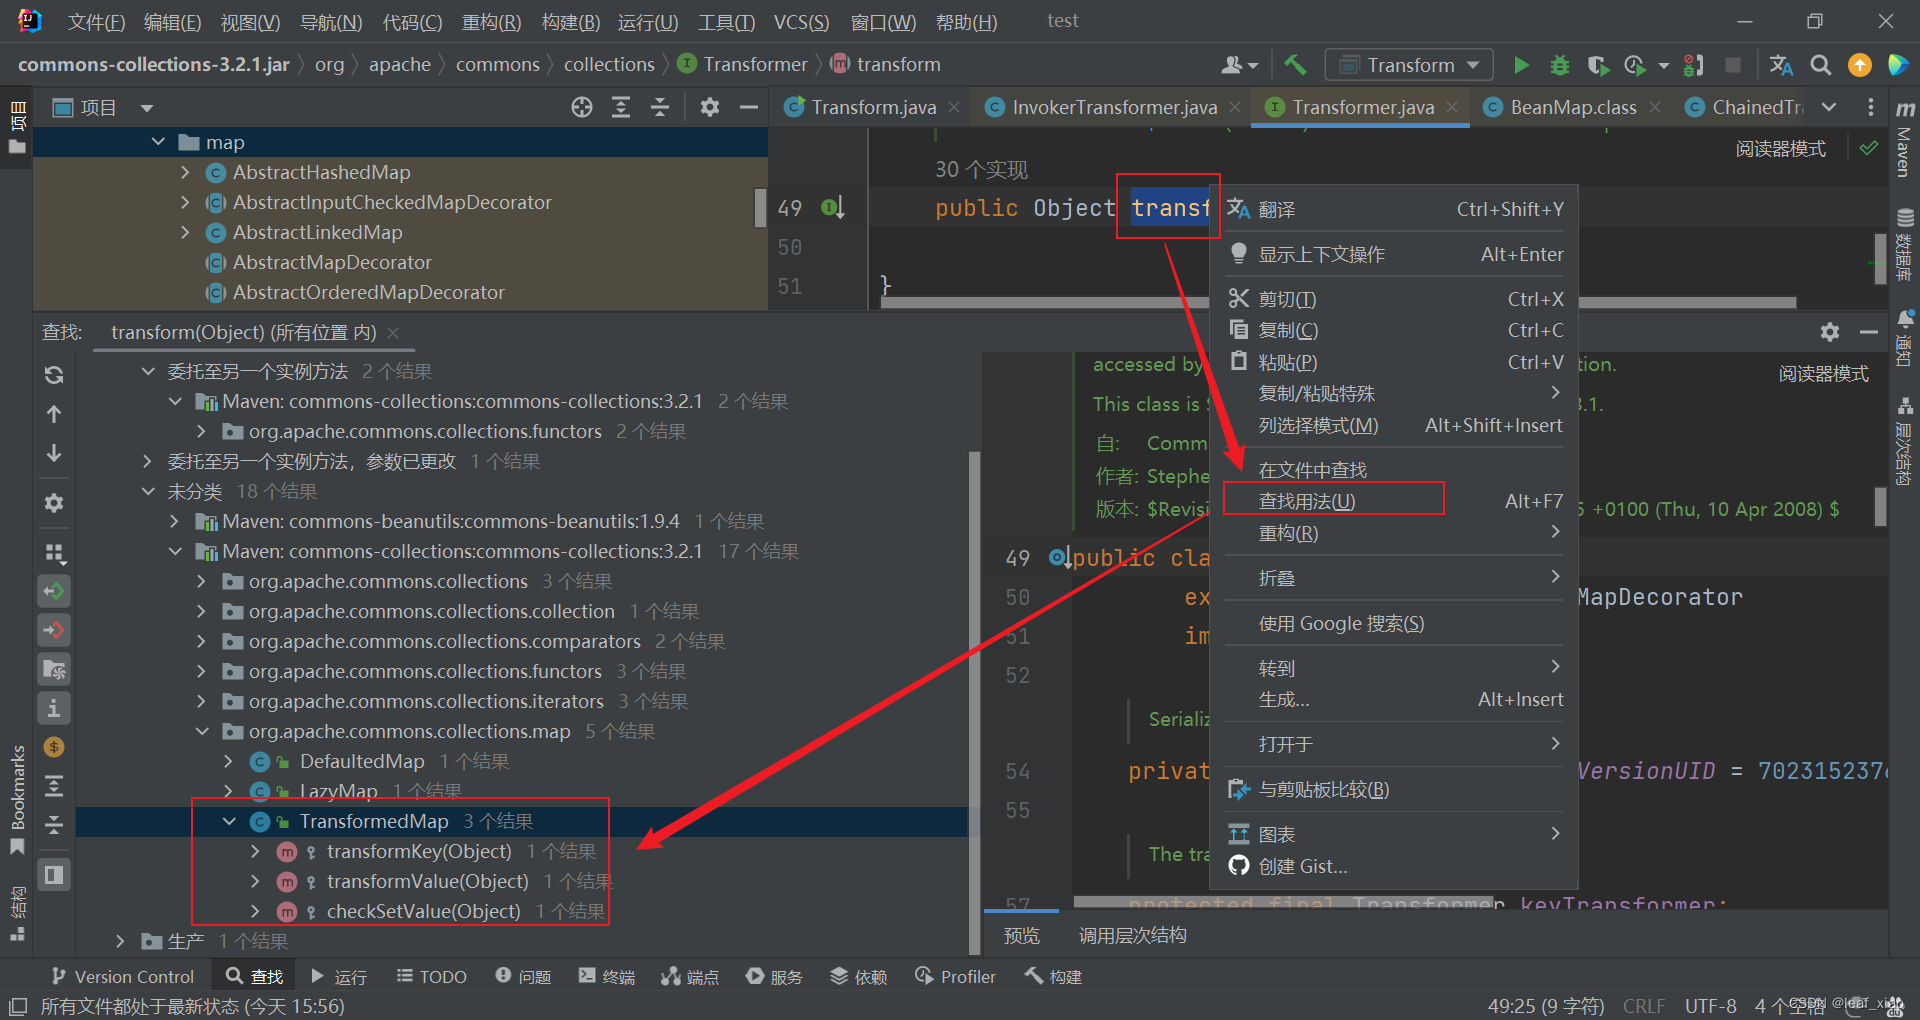The height and width of the screenshot is (1020, 1920).
Task: Open Find panel settings gear on left
Action: (x=54, y=503)
